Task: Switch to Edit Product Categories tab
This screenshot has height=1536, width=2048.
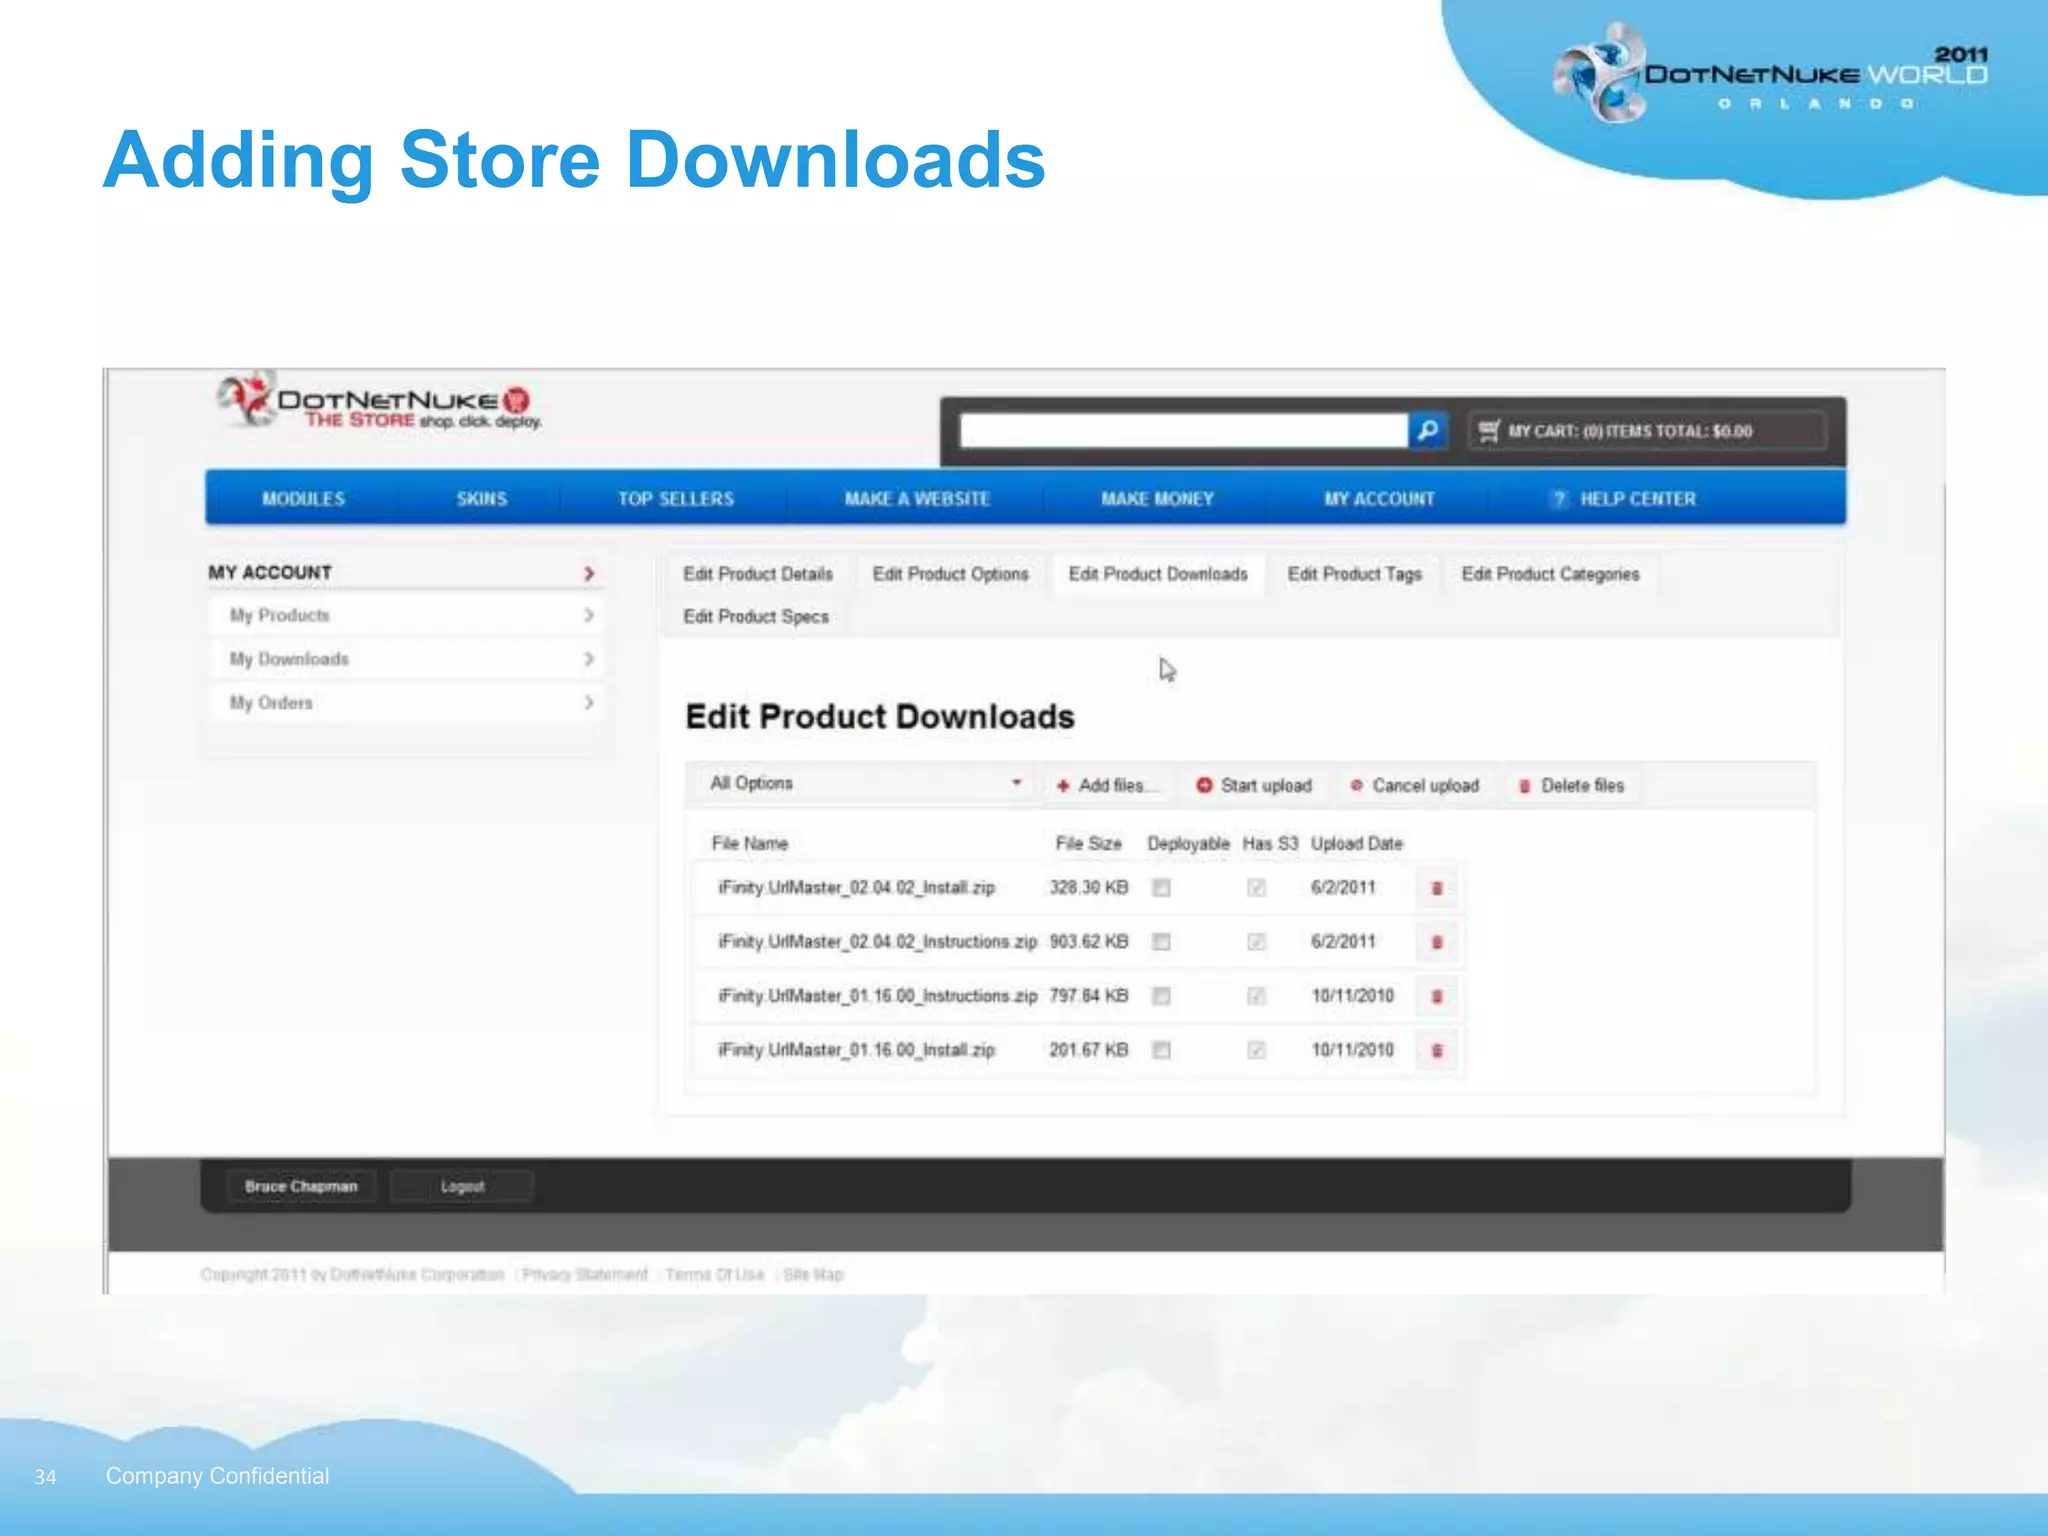Action: tap(1551, 574)
